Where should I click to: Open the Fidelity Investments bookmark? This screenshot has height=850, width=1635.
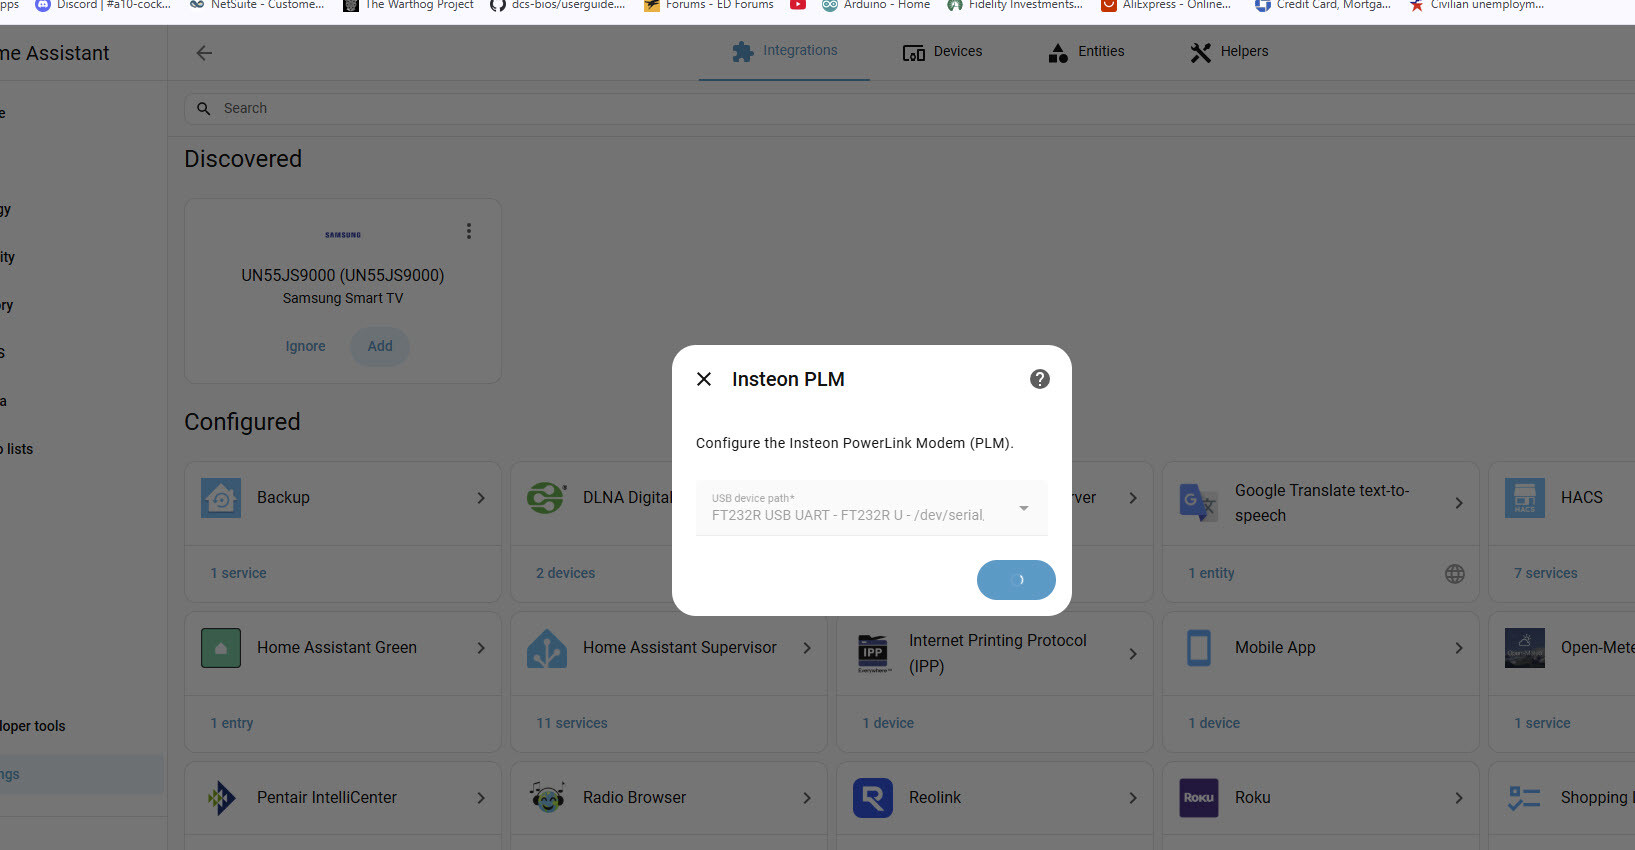tap(1015, 5)
